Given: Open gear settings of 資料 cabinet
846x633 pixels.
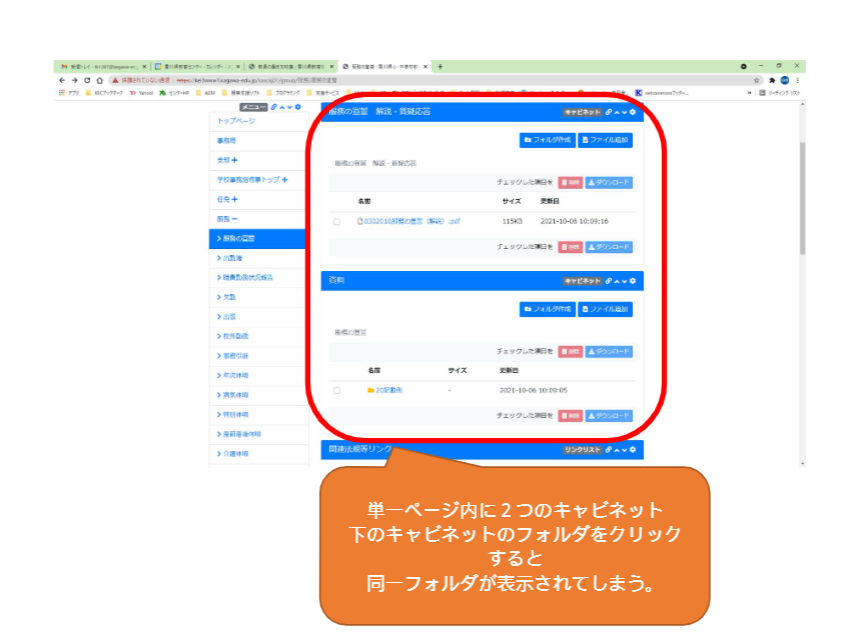Looking at the screenshot, I should coord(633,281).
